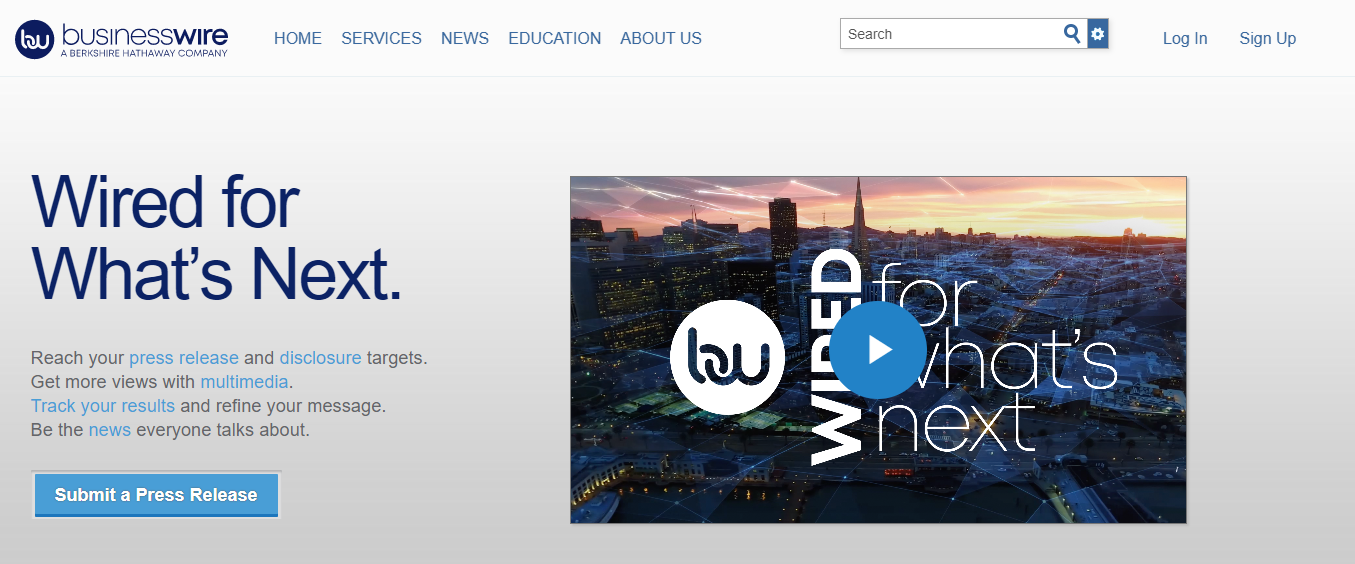Go to the News menu

(x=465, y=39)
